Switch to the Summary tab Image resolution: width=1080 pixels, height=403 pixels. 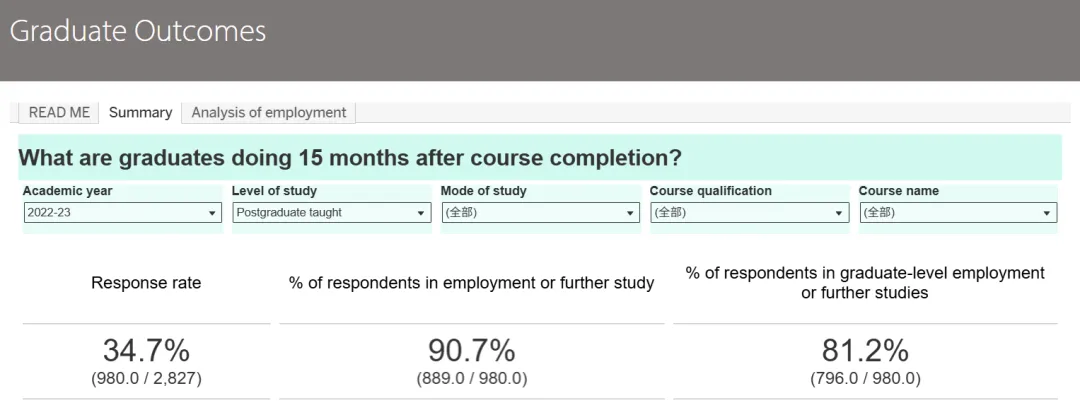(140, 113)
